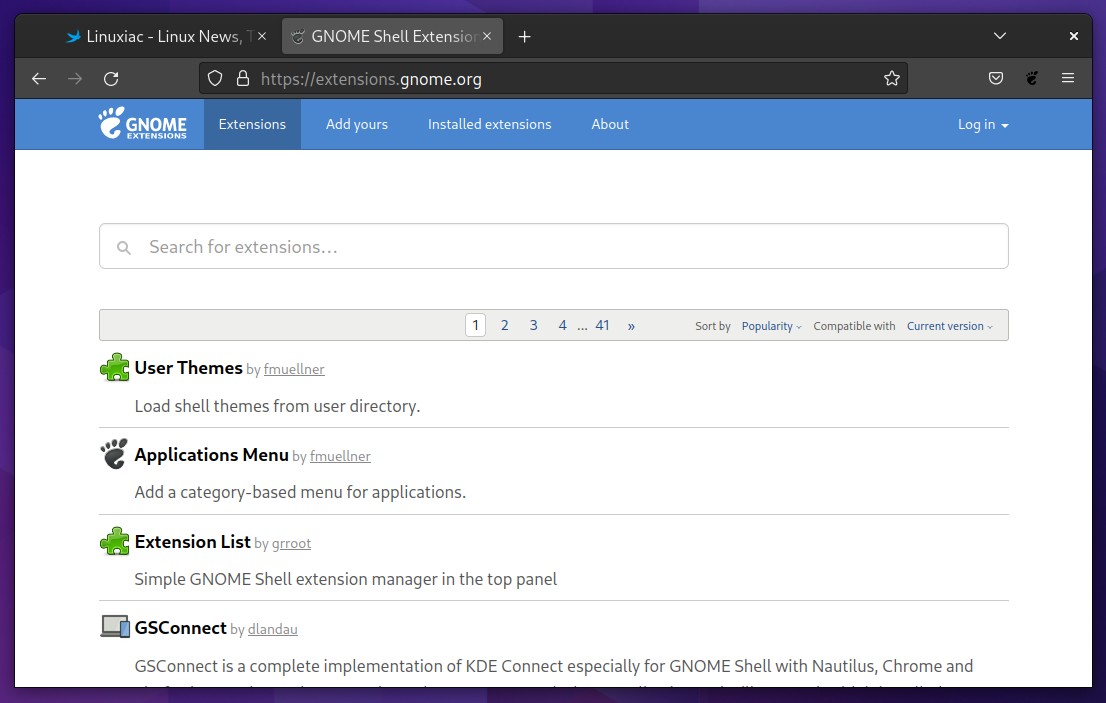The height and width of the screenshot is (703, 1106).
Task: Open the Extension List extension
Action: 193,541
